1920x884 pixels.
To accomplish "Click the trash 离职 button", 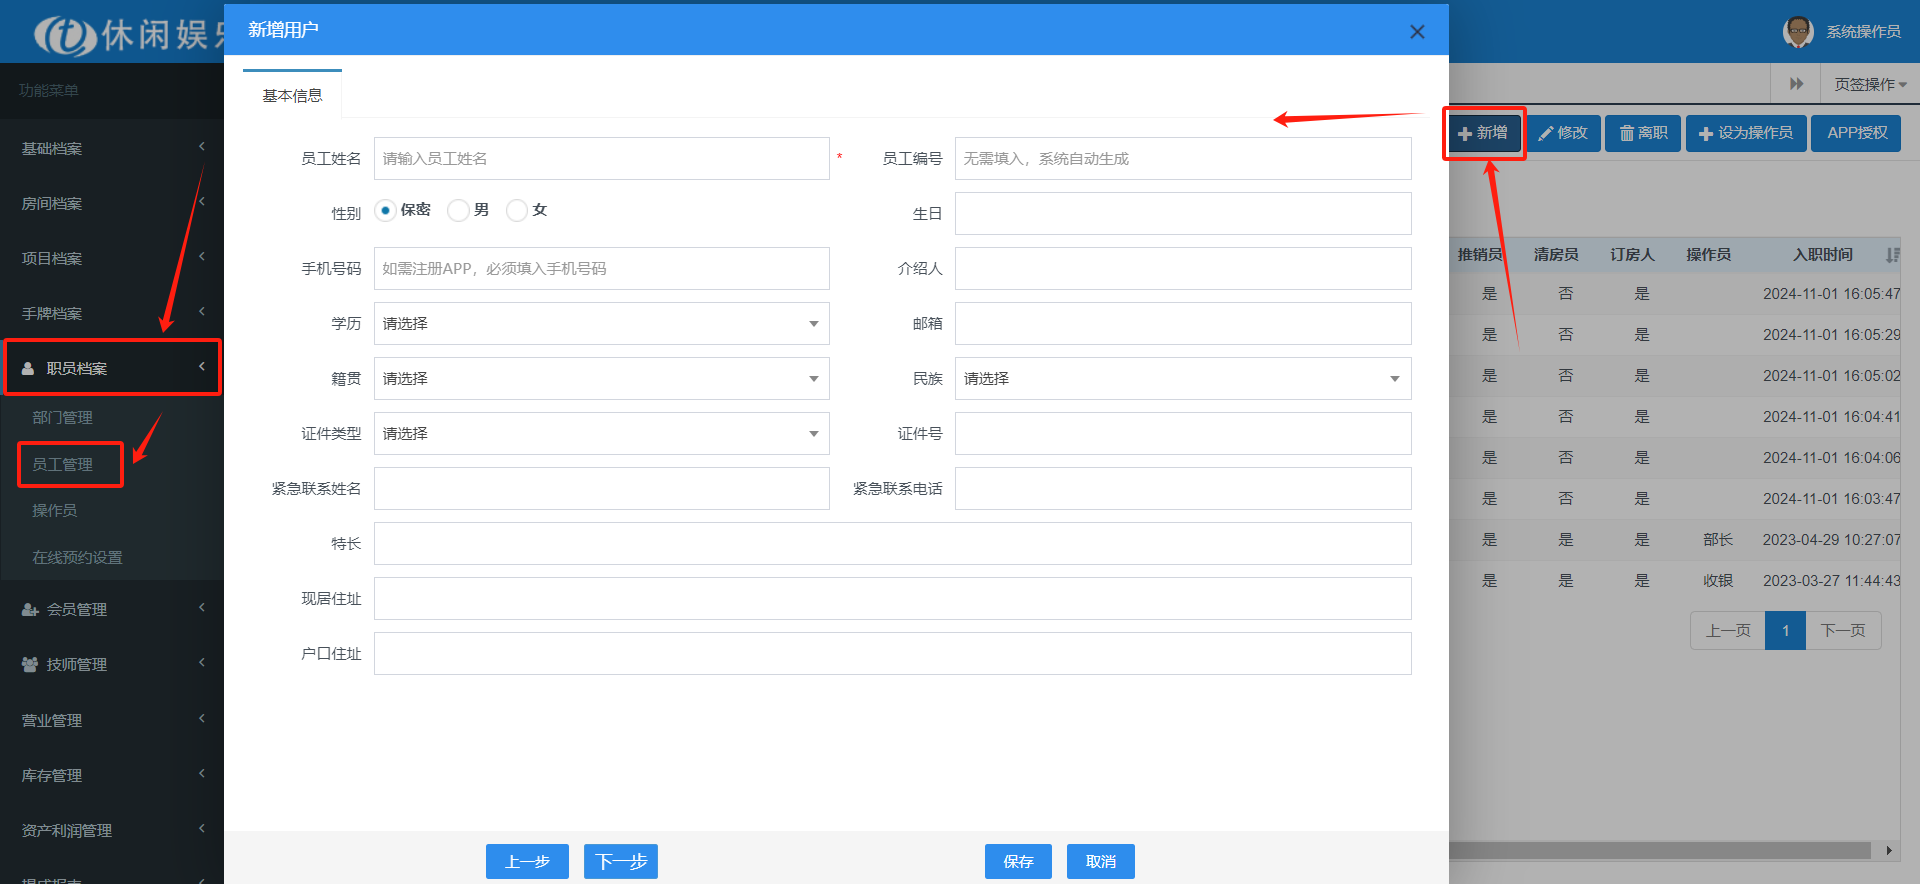I will click(1643, 133).
